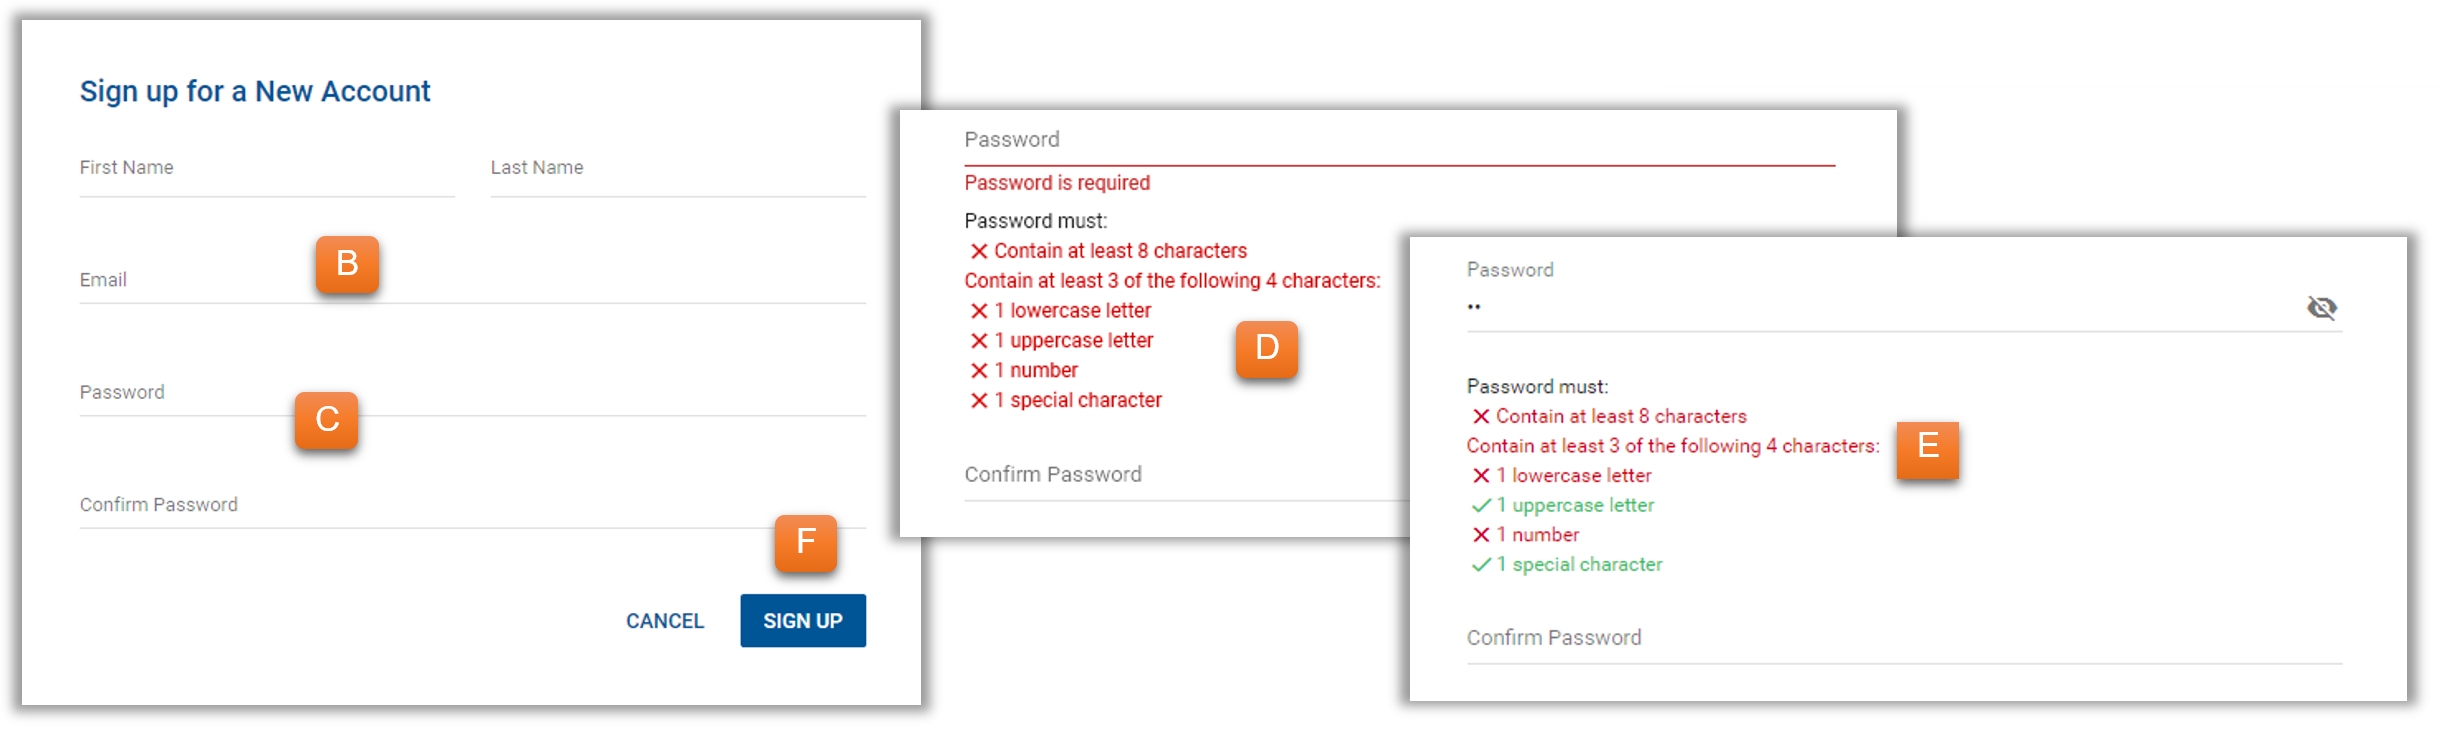Screen dimensions: 2439x735
Task: Click the "Sign up for a New Account" heading
Action: pyautogui.click(x=255, y=92)
